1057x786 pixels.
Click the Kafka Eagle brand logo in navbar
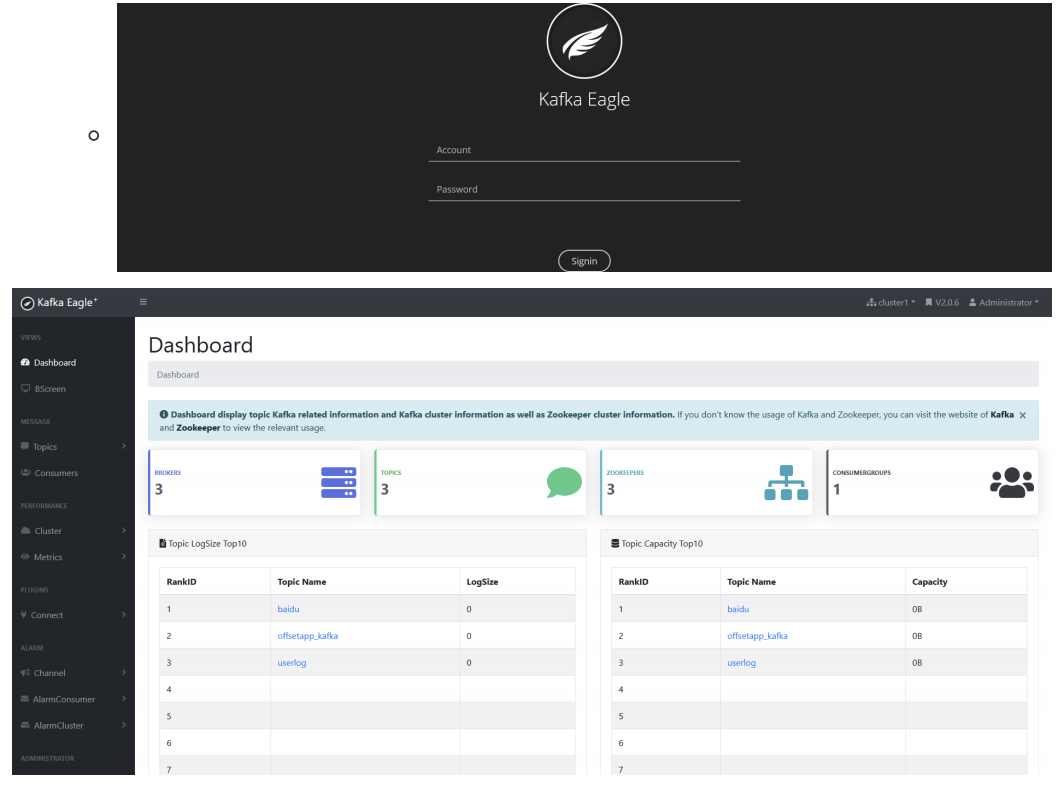[59, 303]
